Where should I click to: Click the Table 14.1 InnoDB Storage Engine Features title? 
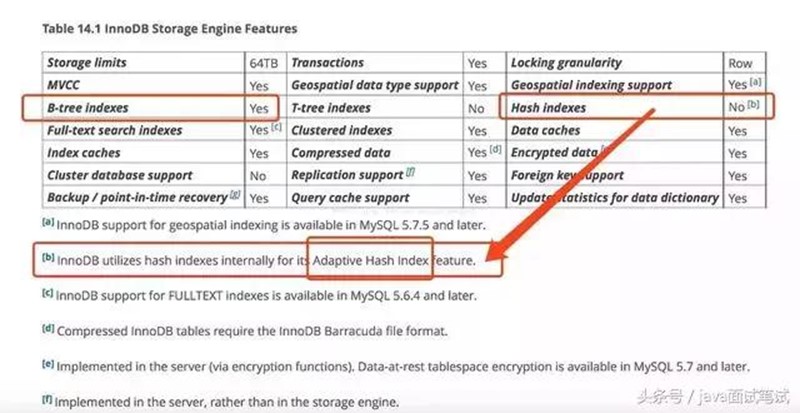coord(169,29)
